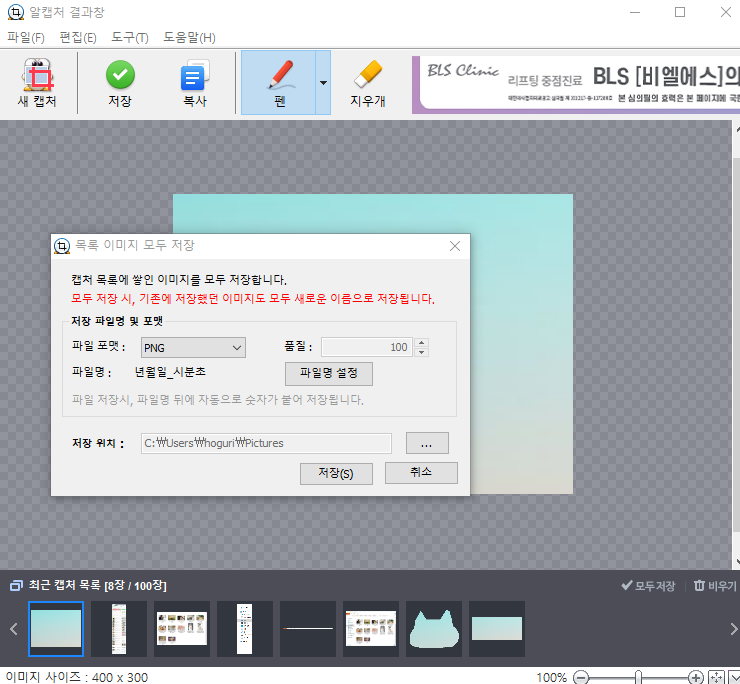Click the 년월일_시분초 filename text
Viewport: 740px width, 684px height.
pyautogui.click(x=170, y=372)
